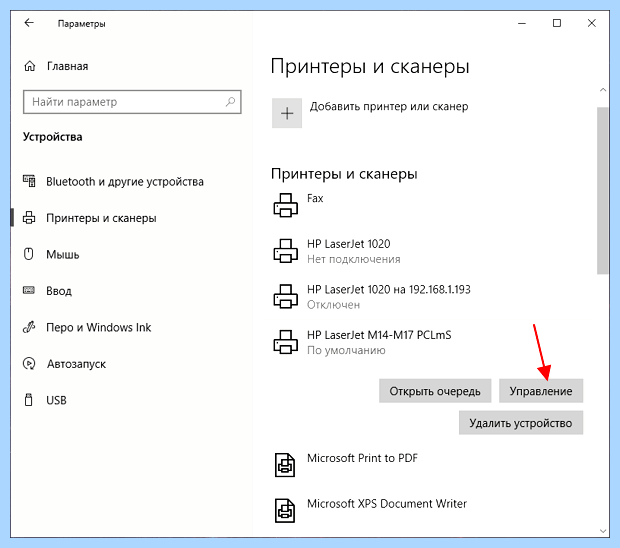Maximize the Параметры window
This screenshot has height=548, width=620.
557,23
